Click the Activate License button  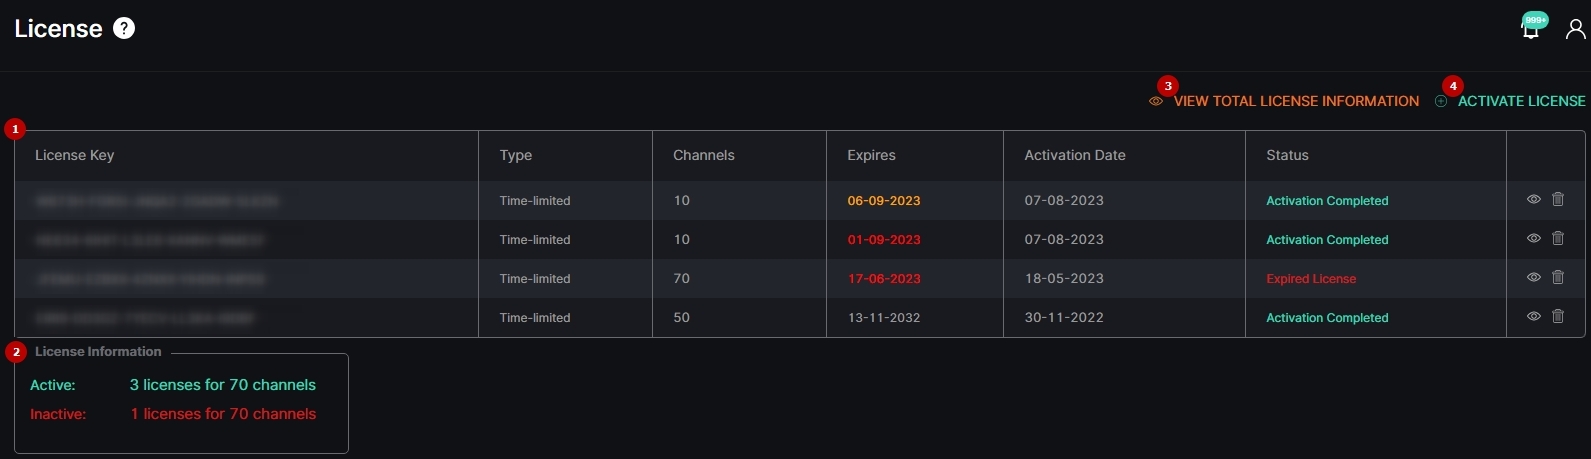1520,101
